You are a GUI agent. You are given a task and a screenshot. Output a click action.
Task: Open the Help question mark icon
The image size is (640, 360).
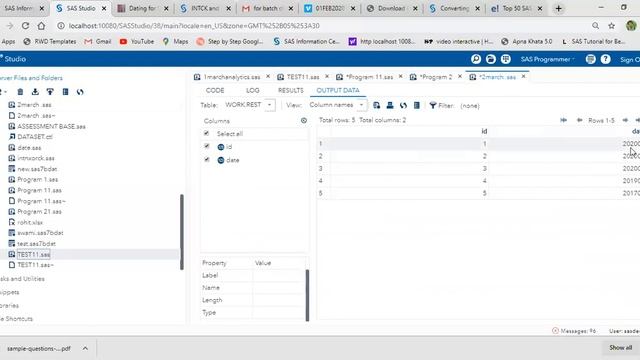[605, 59]
